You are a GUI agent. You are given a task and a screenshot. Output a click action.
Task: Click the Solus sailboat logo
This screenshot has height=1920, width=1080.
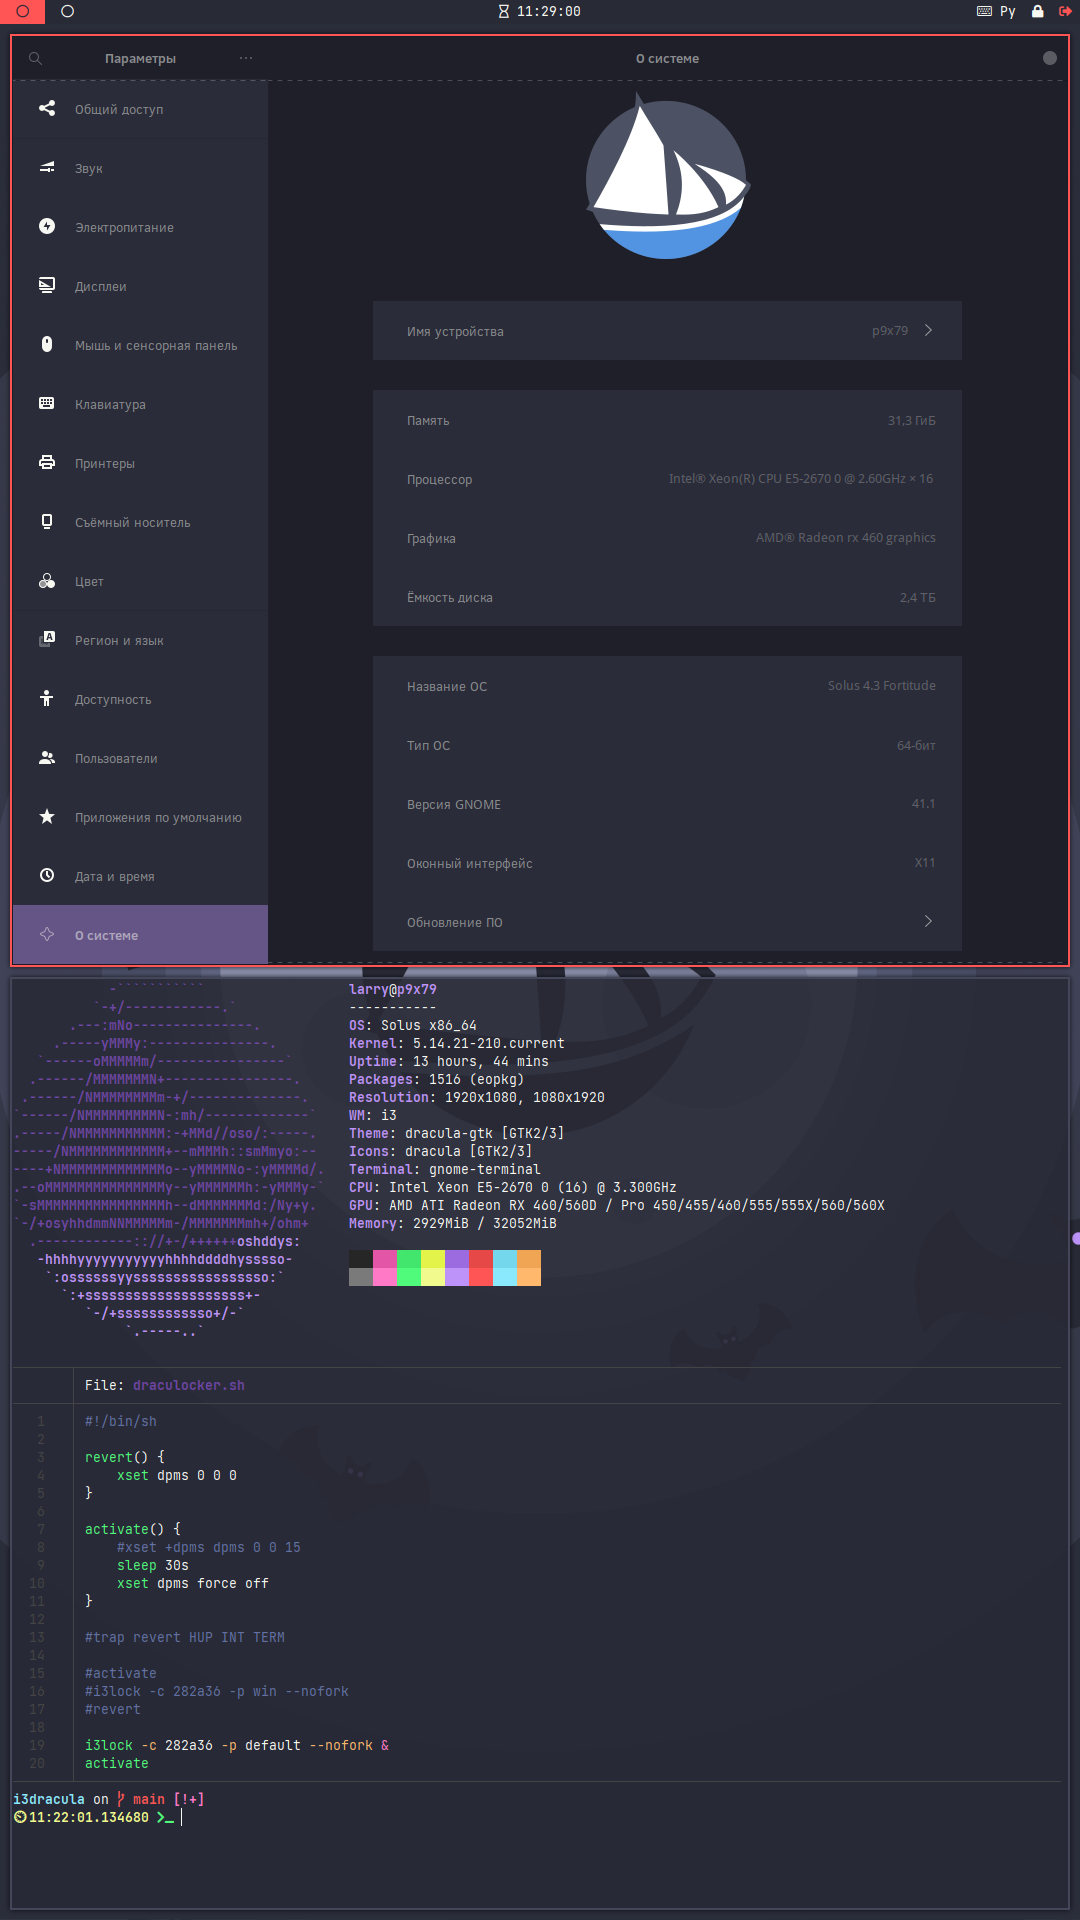pyautogui.click(x=667, y=176)
